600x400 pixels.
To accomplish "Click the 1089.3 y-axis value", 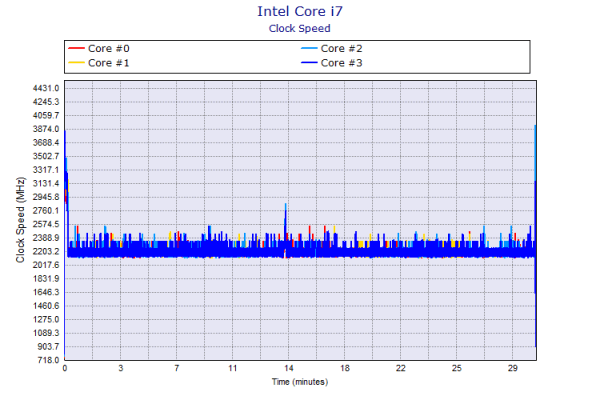I will tap(46, 333).
